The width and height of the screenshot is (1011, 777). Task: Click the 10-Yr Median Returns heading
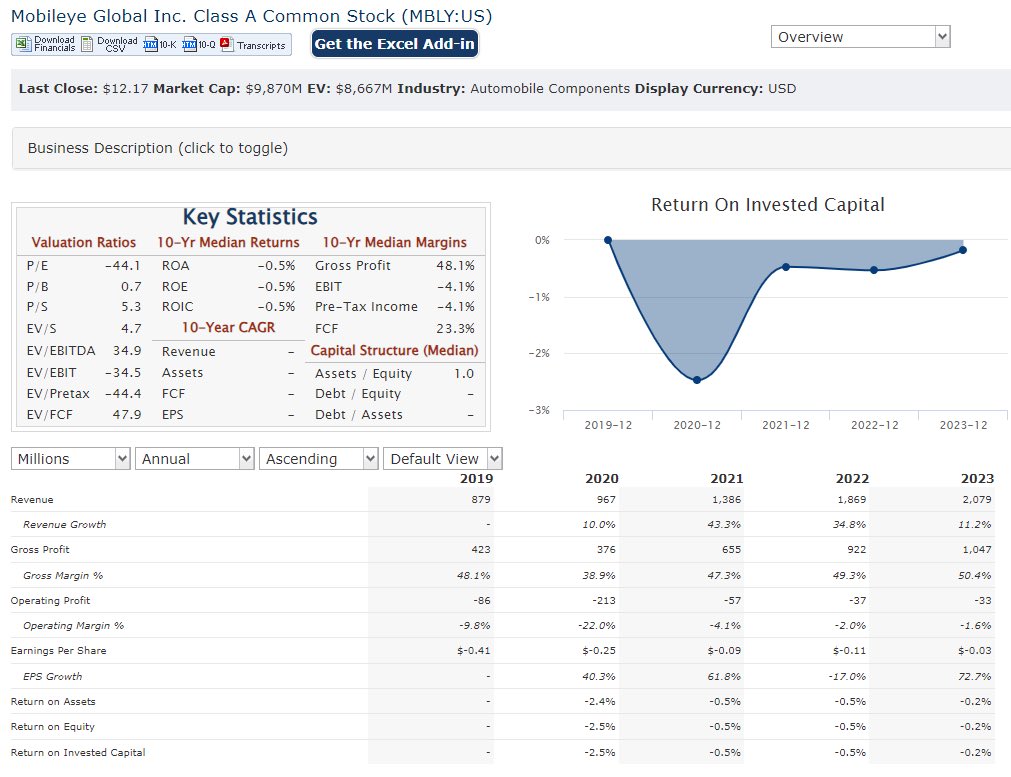(x=228, y=242)
